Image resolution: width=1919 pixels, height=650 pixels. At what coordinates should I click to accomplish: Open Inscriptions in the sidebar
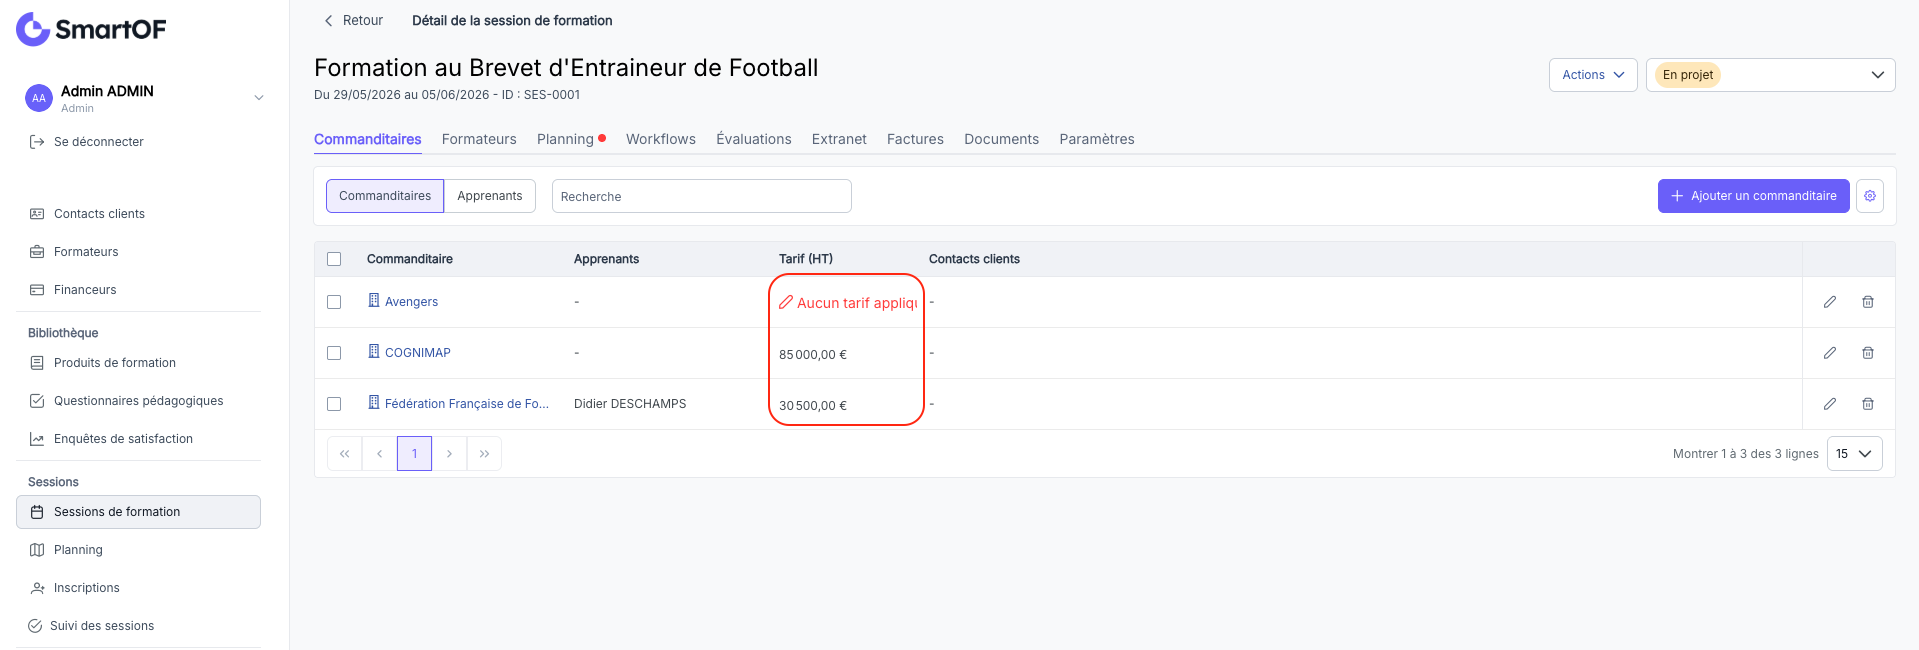(75, 588)
